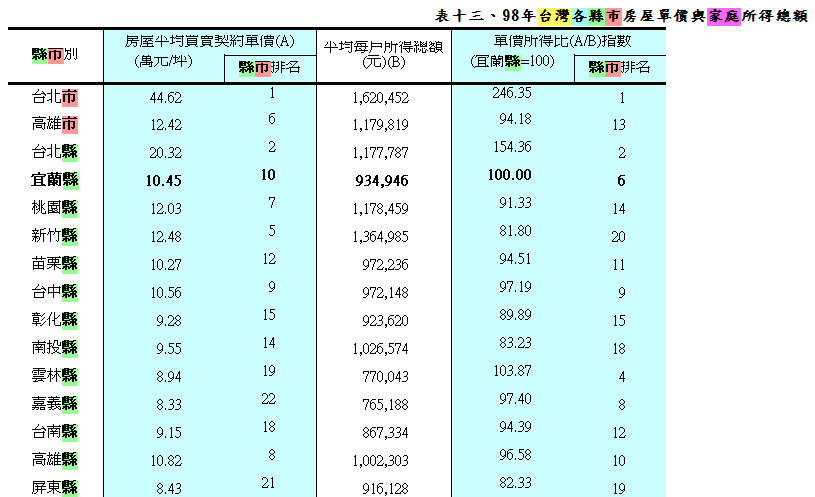Screen dimensions: 815x497
Task: Click the 台中縣 row label
Action: click(x=54, y=292)
